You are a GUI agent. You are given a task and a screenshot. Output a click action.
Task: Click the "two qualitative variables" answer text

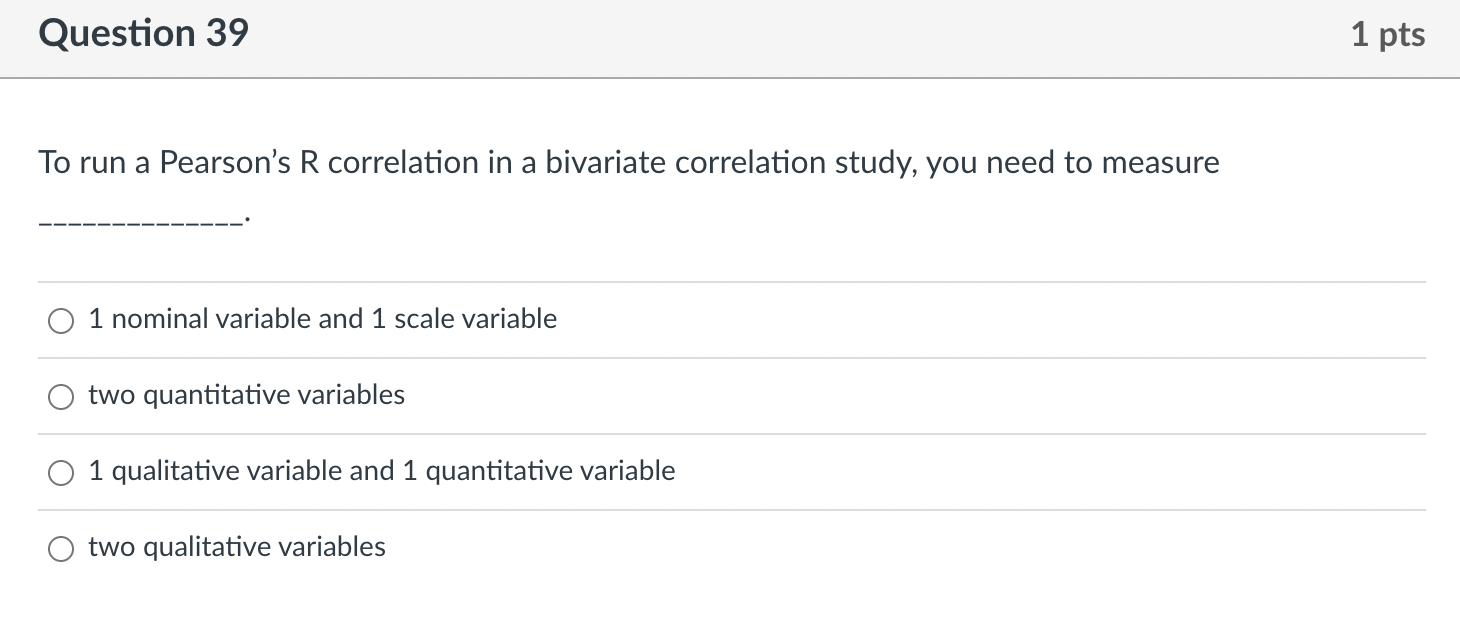click(x=236, y=547)
